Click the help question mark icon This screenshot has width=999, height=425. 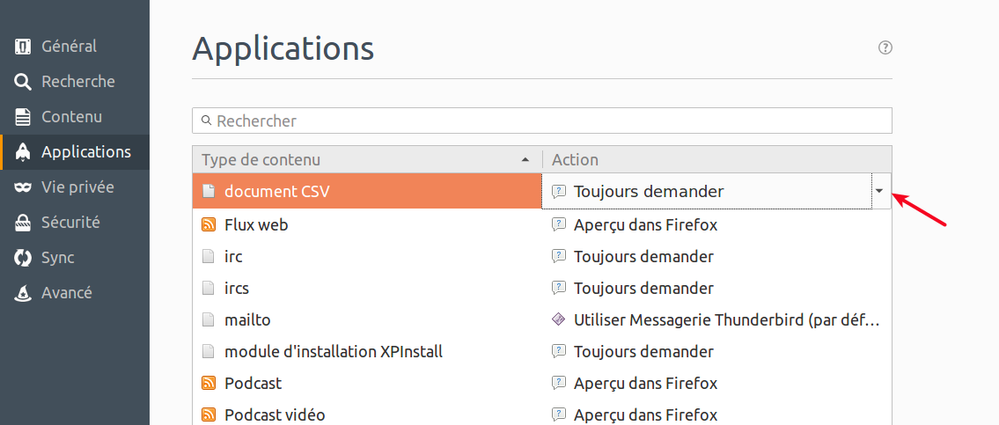coord(885,47)
